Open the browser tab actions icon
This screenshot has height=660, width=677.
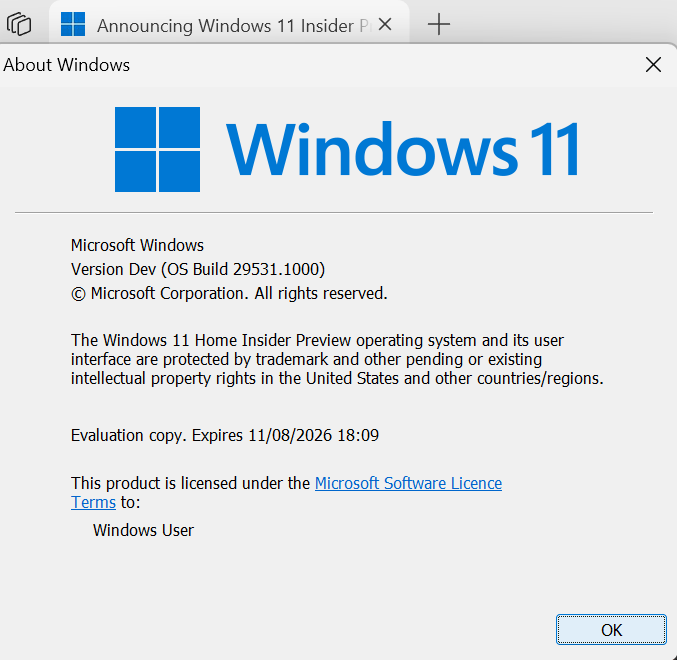(19, 24)
